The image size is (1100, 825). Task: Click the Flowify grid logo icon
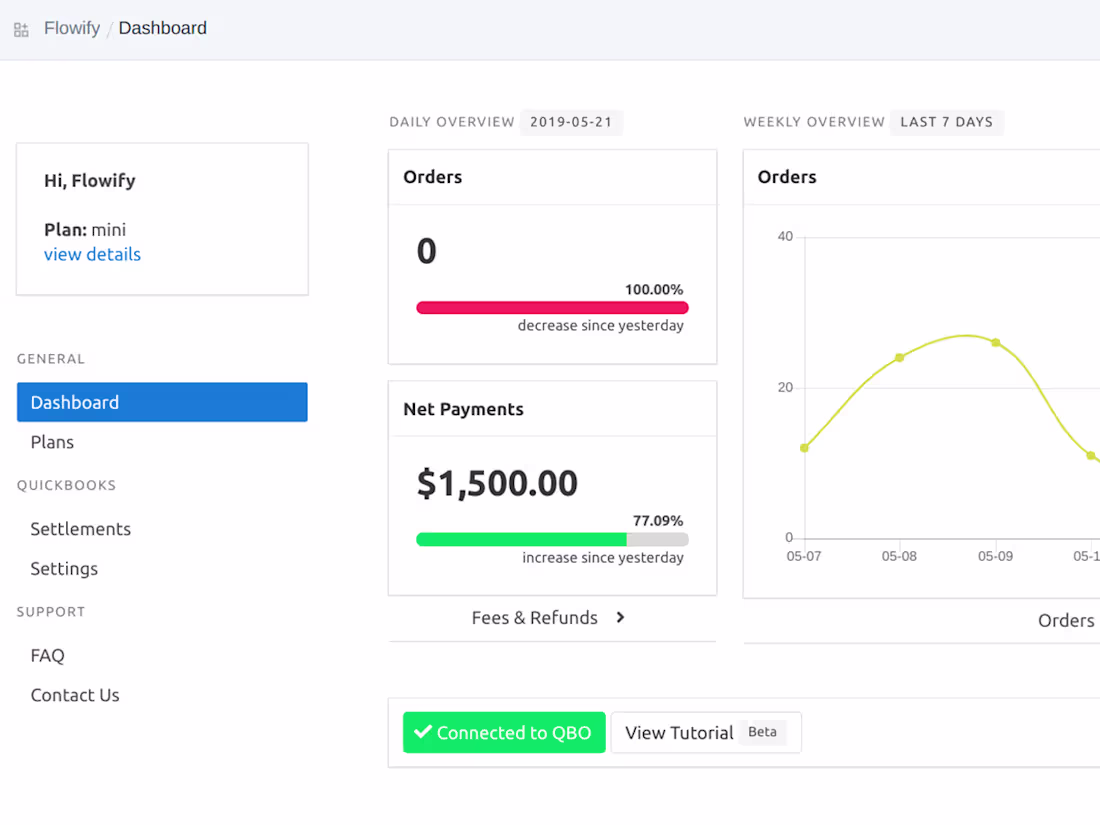click(x=20, y=28)
